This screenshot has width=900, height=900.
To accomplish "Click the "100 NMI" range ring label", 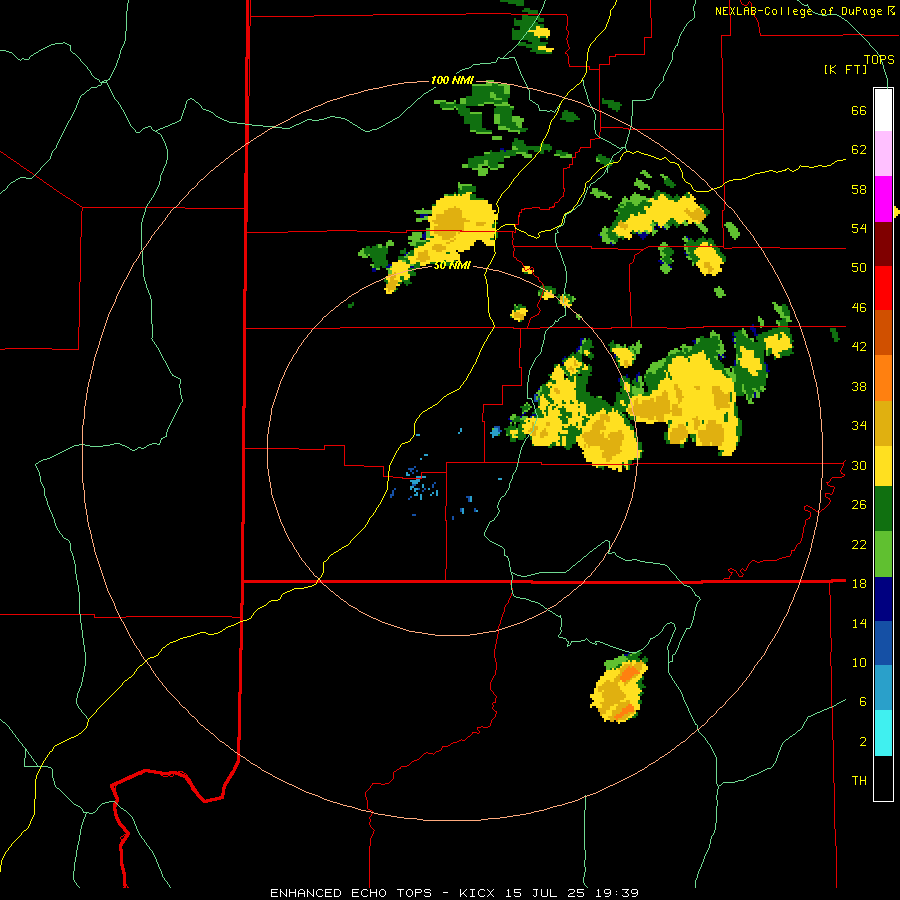I will tap(452, 80).
